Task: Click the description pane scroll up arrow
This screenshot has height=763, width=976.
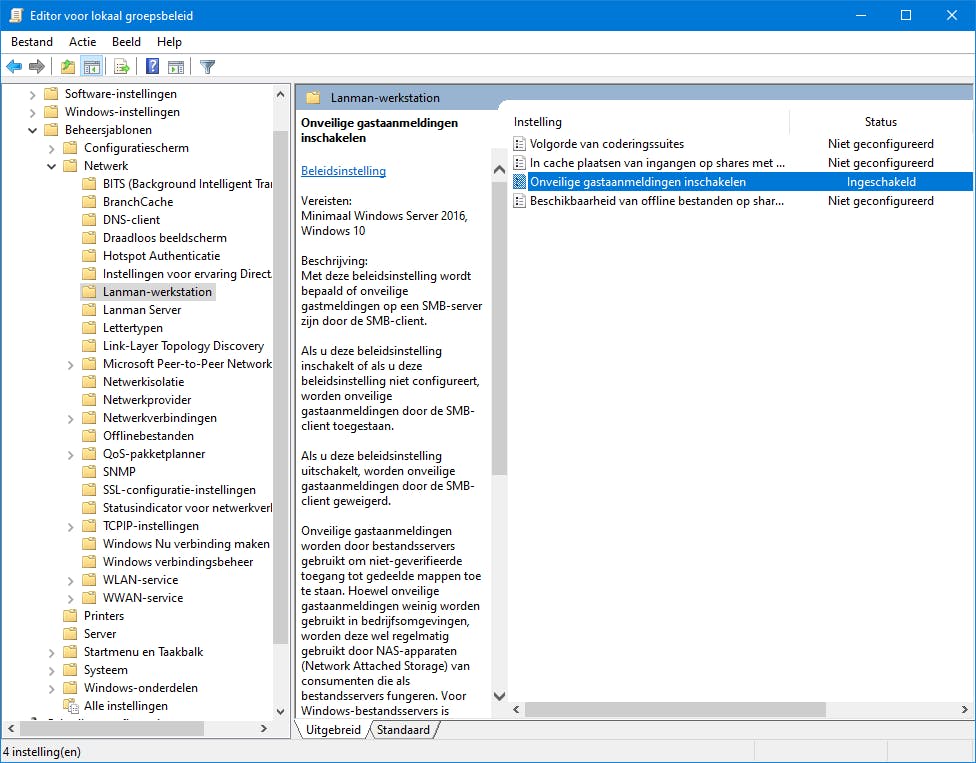Action: coord(499,169)
